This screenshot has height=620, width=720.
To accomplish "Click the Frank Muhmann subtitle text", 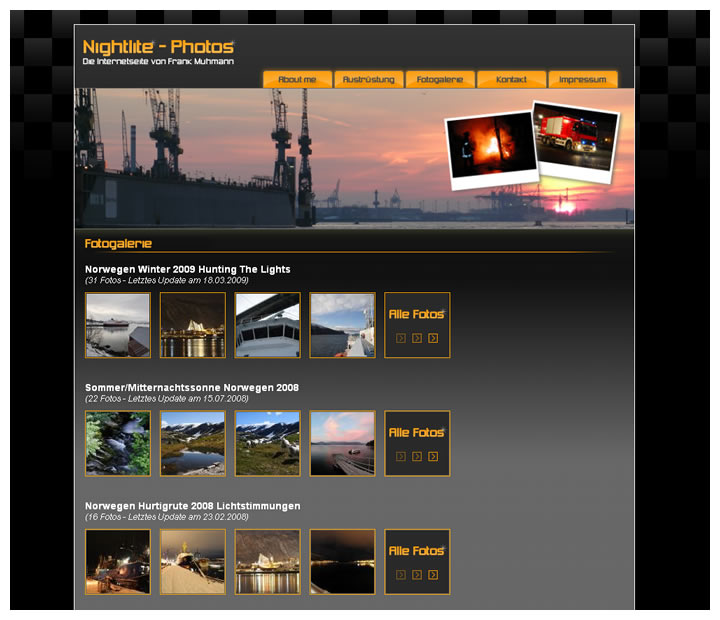I will [x=158, y=61].
